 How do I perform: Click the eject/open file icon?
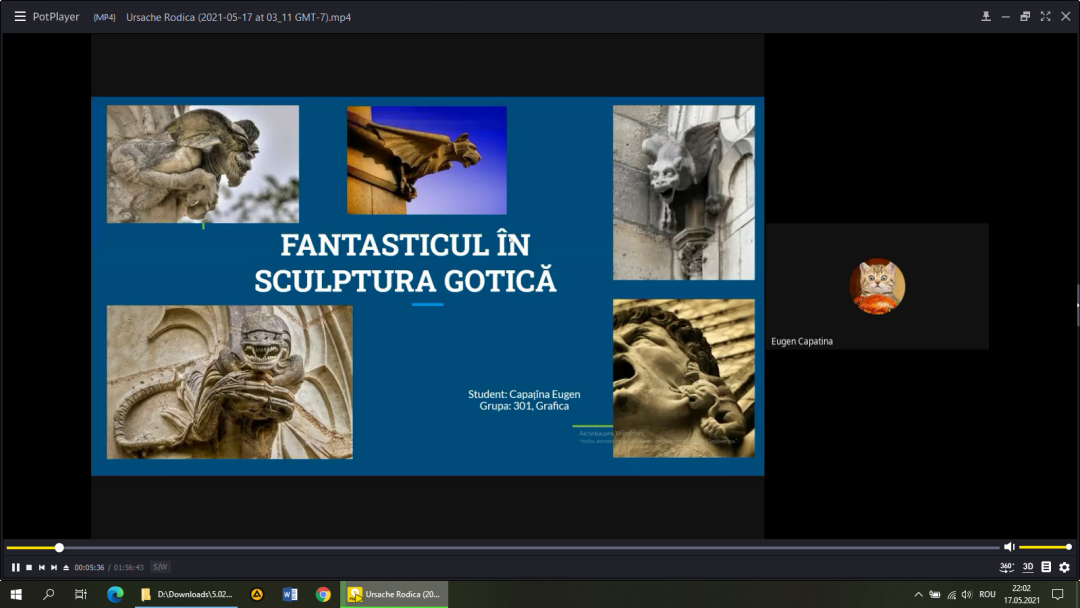click(x=66, y=567)
